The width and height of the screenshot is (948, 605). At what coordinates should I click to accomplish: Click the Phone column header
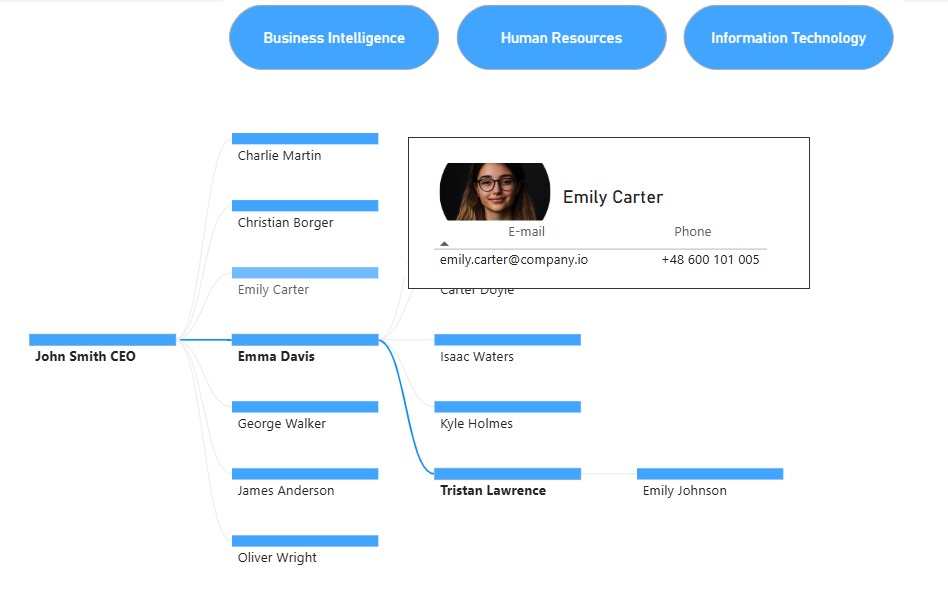pyautogui.click(x=692, y=232)
